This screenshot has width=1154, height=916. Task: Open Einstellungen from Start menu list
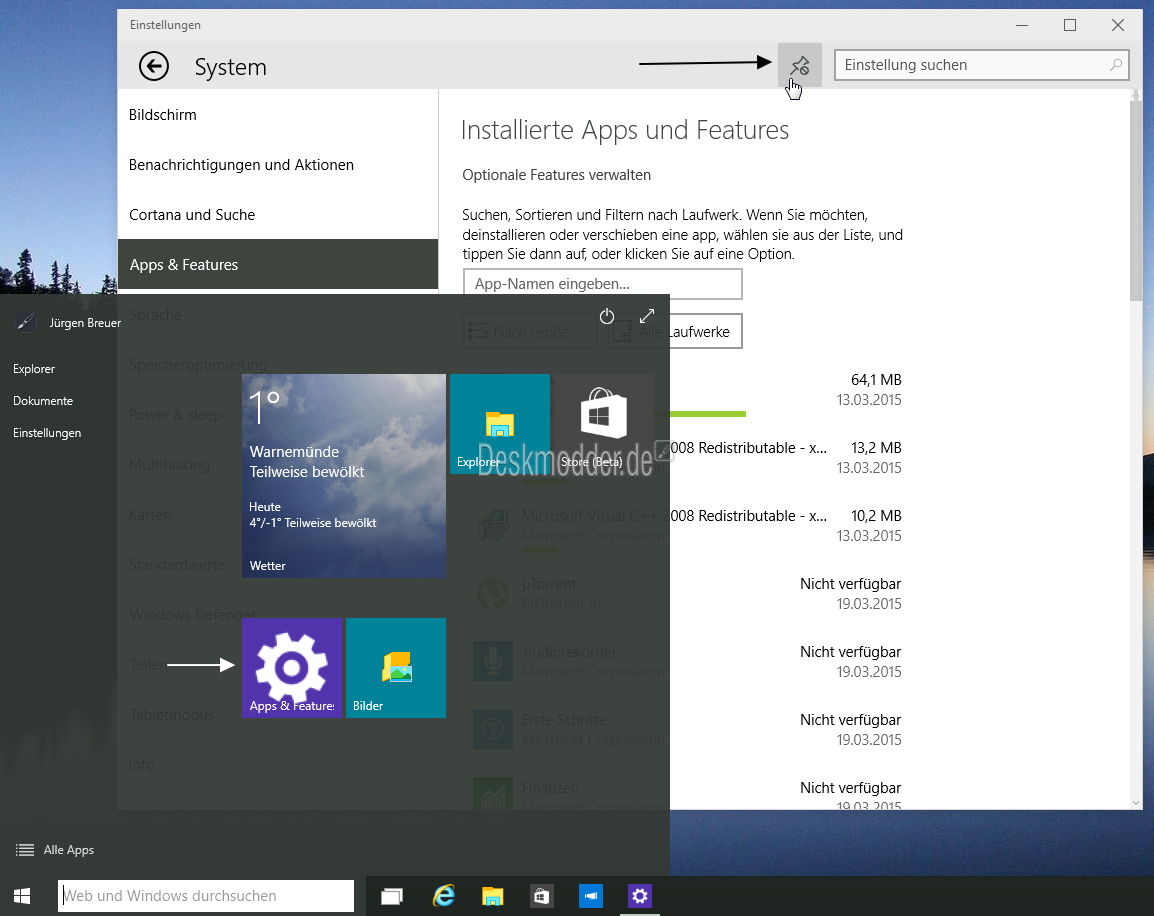coord(47,433)
